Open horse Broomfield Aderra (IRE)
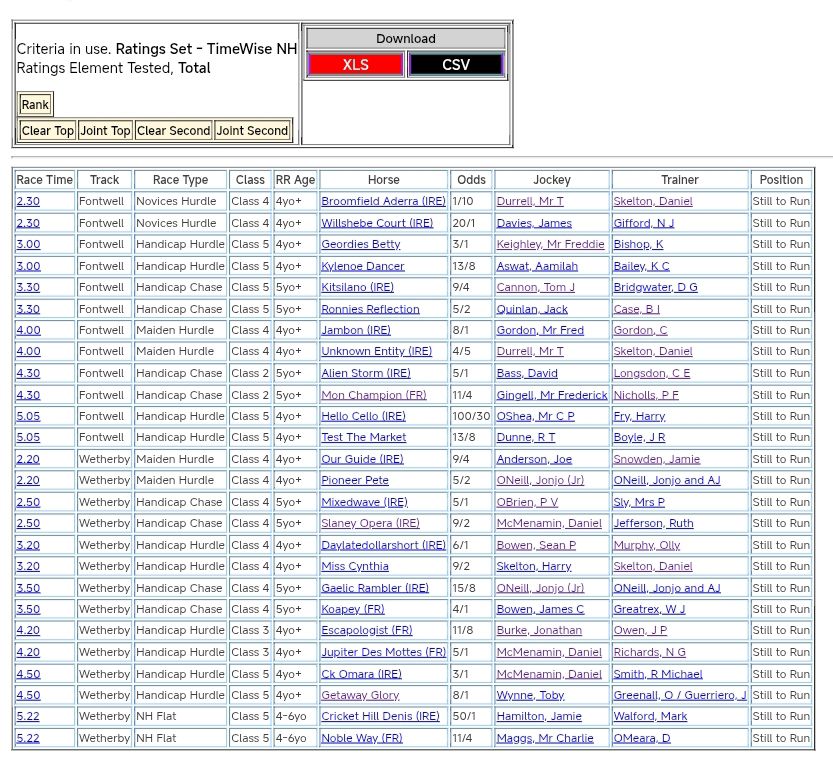This screenshot has width=833, height=765. pyautogui.click(x=383, y=202)
